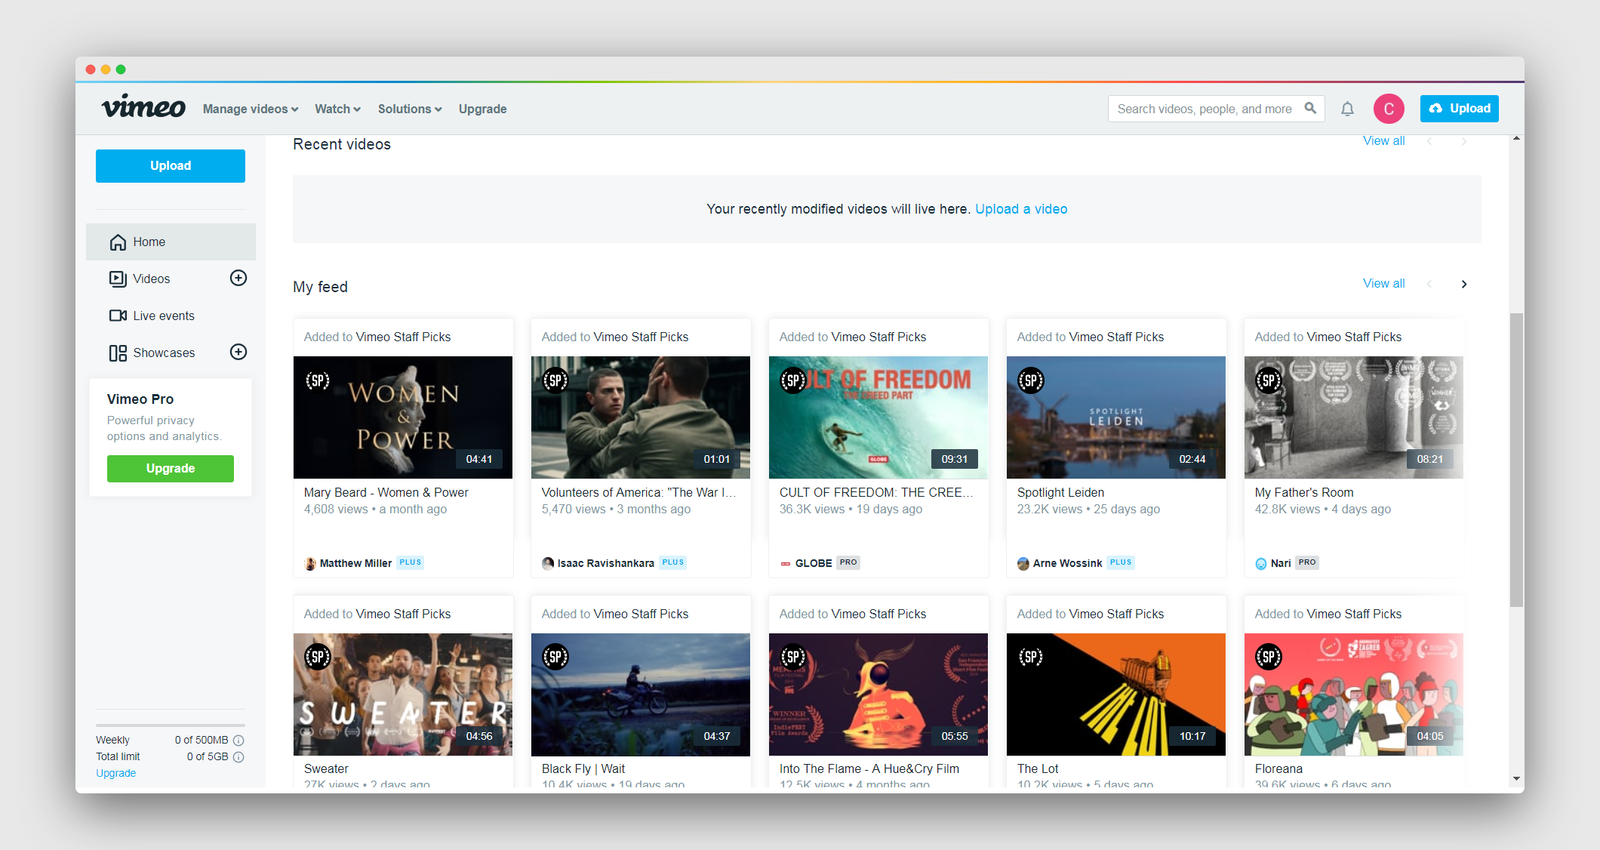Click Isaac Ravishankara's avatar icon

pyautogui.click(x=548, y=563)
